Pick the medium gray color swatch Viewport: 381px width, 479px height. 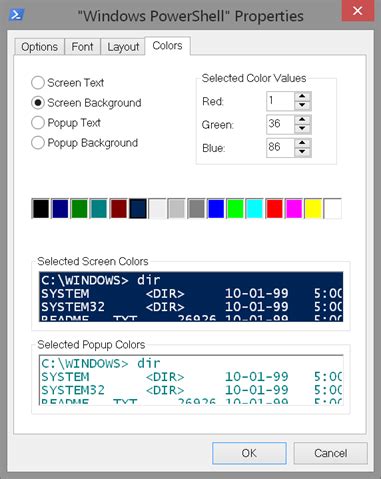coord(196,209)
